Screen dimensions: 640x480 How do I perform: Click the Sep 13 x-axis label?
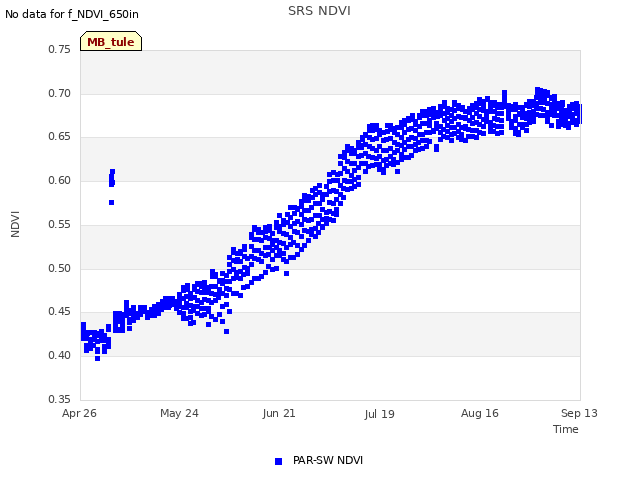point(579,413)
